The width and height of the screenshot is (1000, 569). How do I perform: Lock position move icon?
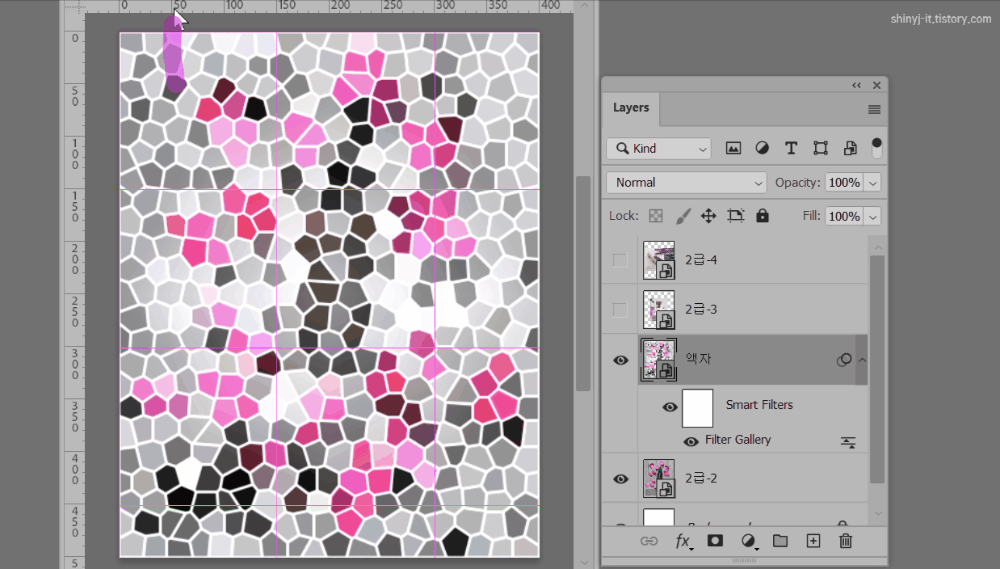[x=709, y=216]
